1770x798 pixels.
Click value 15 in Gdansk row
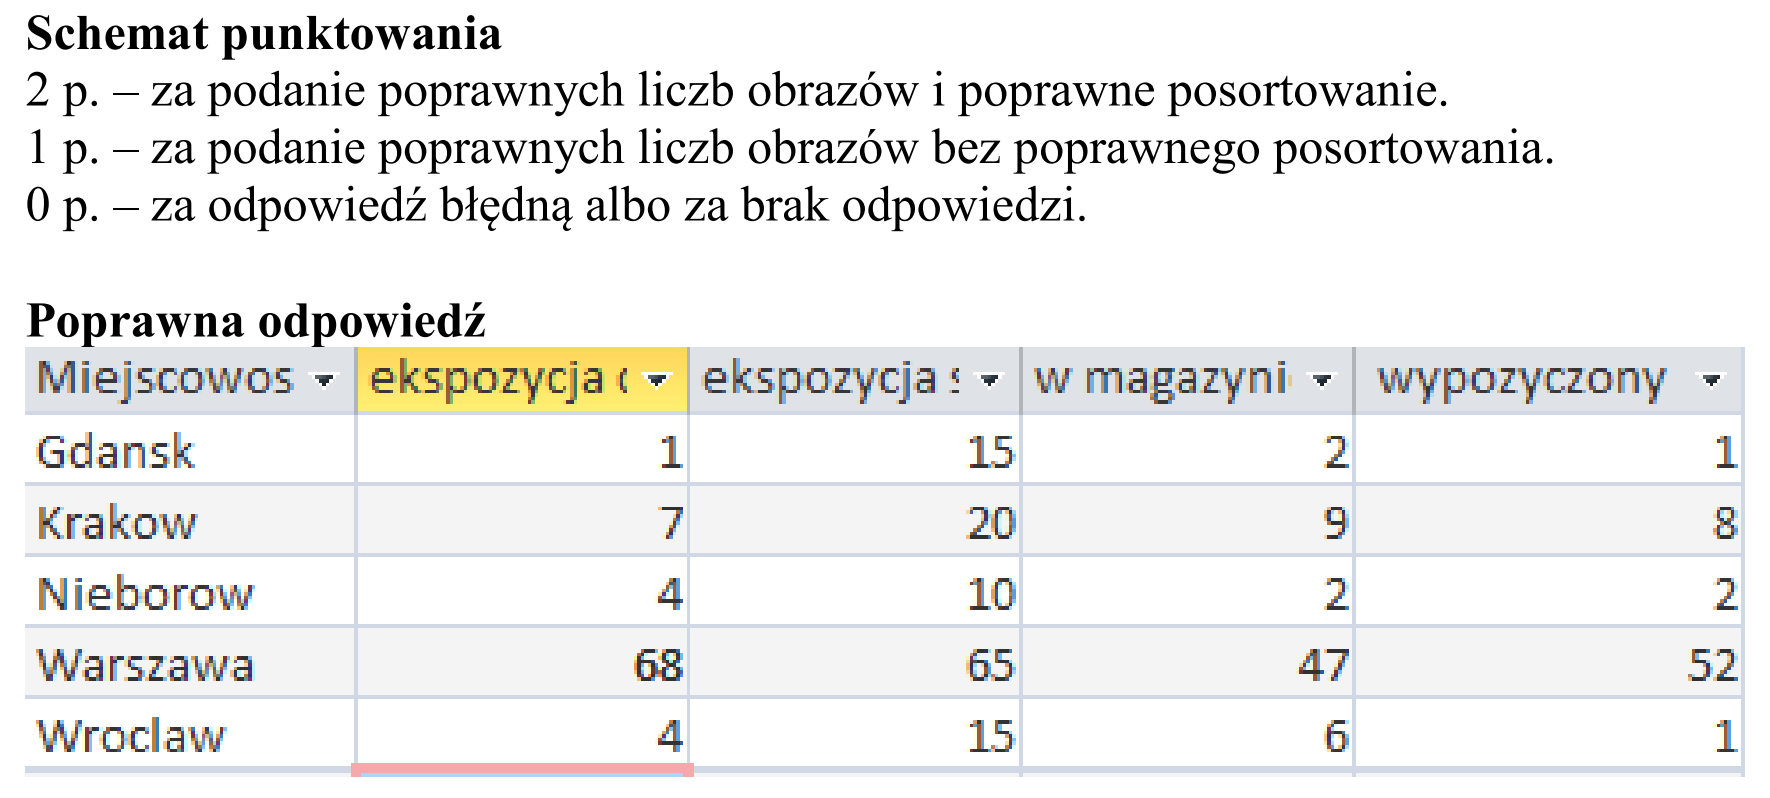click(x=991, y=452)
